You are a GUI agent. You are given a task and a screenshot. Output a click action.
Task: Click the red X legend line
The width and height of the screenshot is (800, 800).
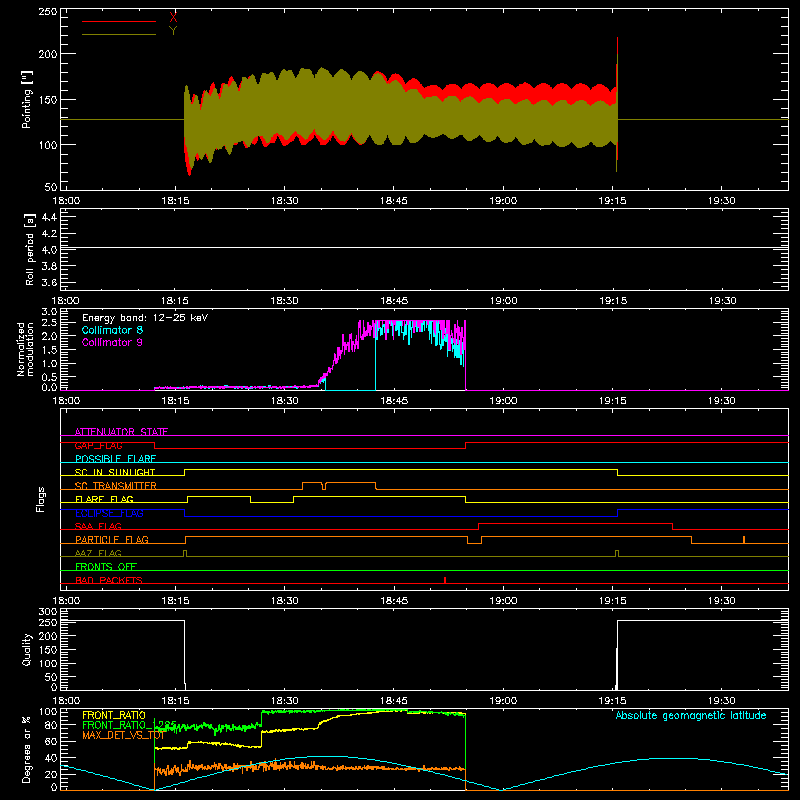point(119,21)
